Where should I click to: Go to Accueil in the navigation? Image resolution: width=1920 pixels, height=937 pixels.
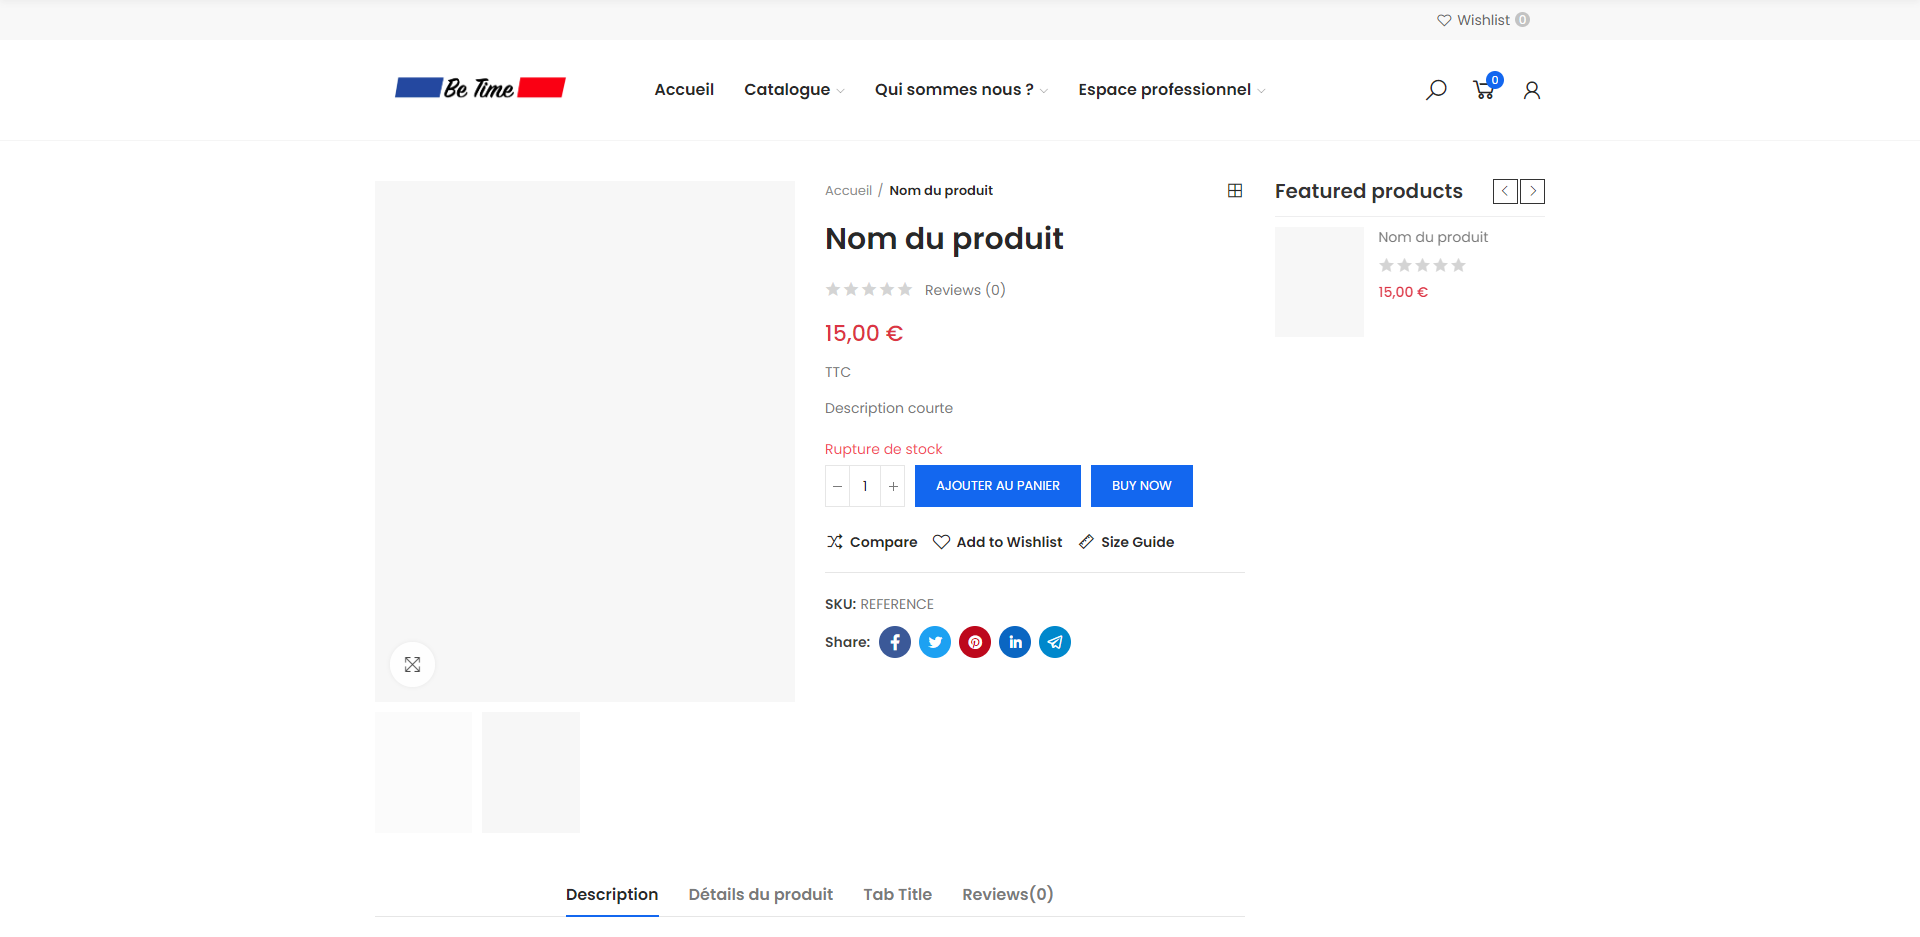point(684,90)
